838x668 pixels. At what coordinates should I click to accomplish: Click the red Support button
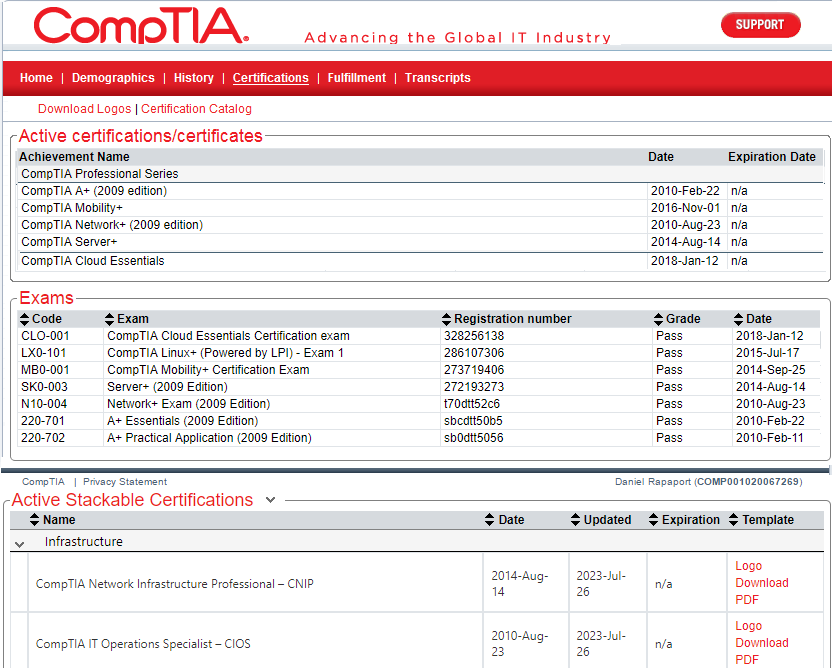761,25
